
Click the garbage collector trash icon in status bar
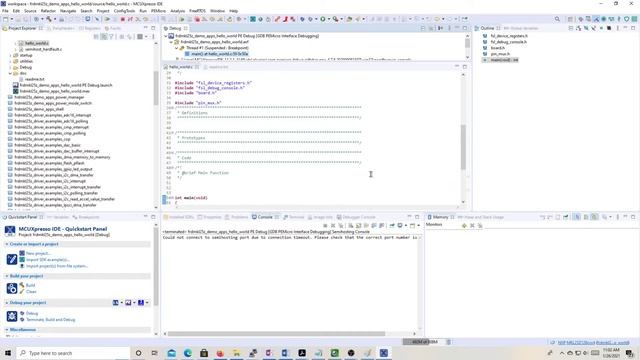448,342
